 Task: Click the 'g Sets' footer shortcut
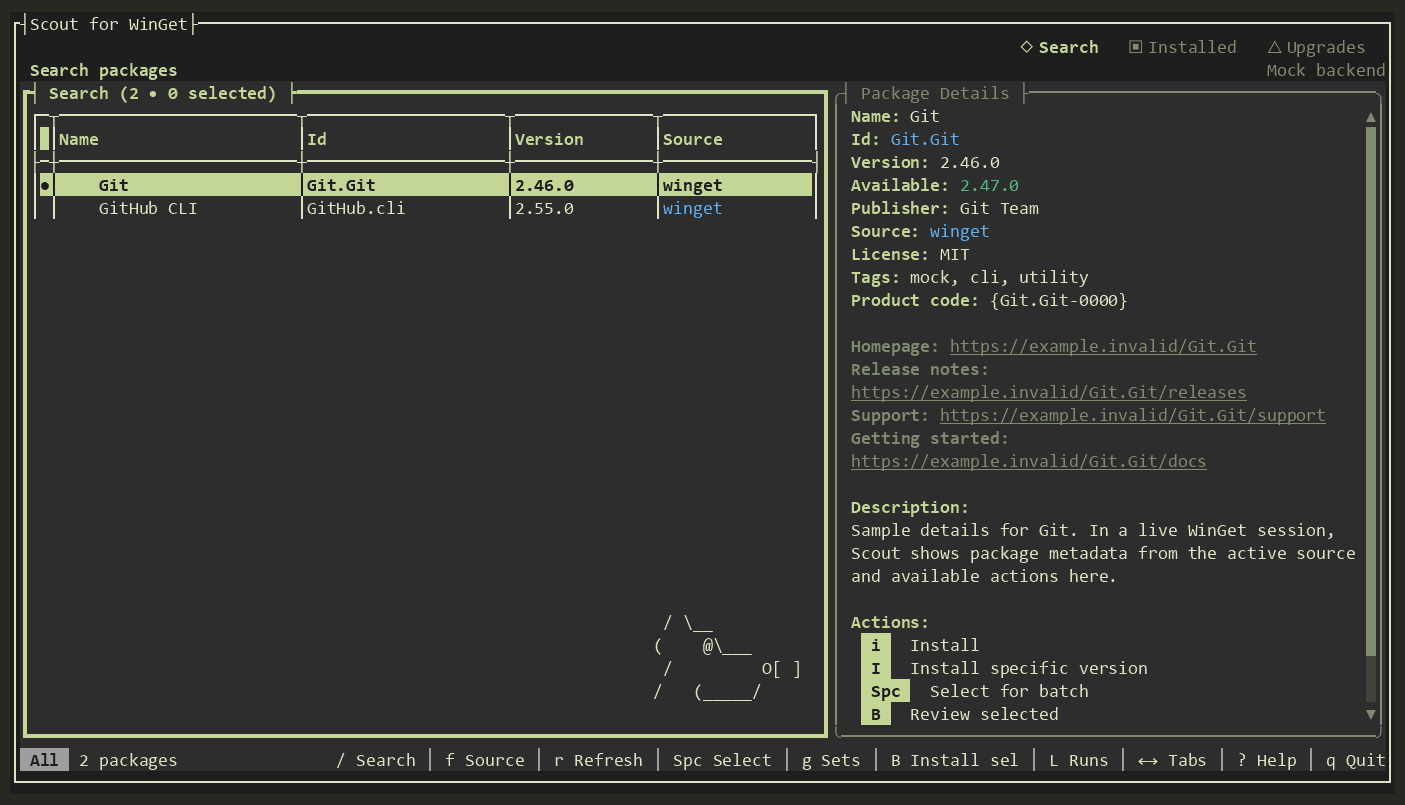(x=831, y=760)
